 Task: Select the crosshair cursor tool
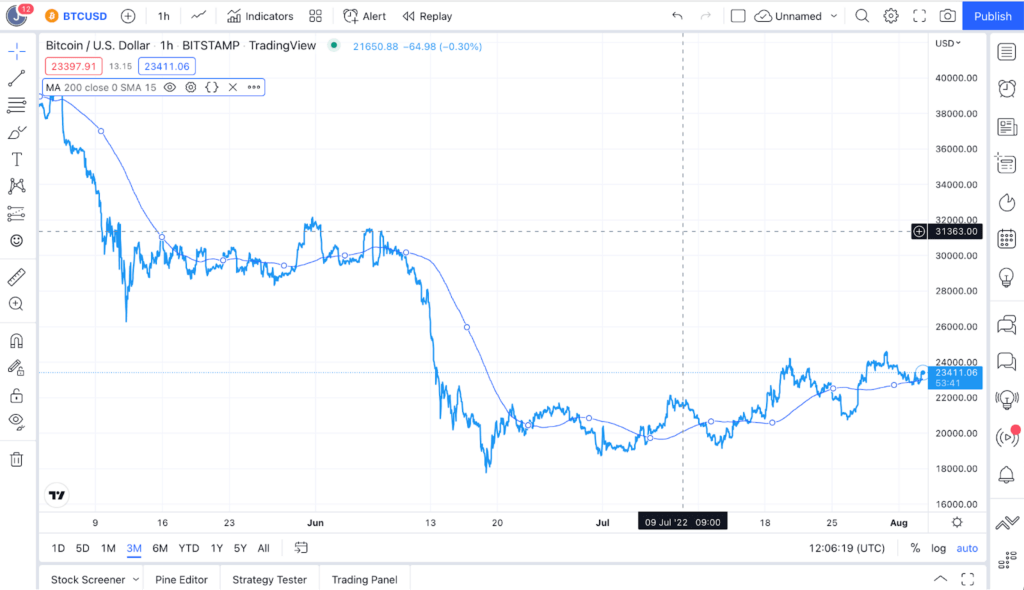tap(17, 51)
